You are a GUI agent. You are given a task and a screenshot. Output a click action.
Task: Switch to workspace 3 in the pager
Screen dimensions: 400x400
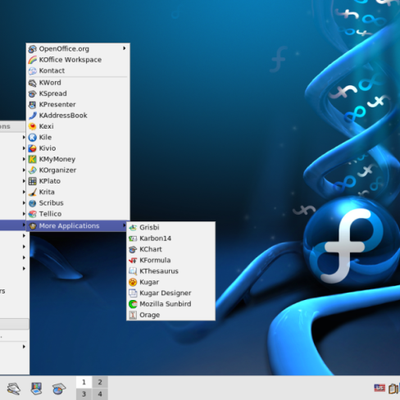[84, 394]
